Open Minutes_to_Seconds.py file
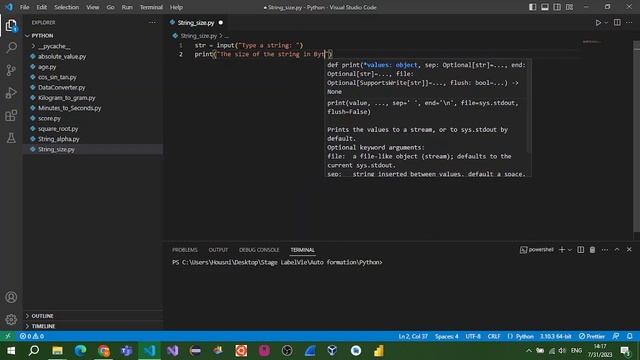This screenshot has width=640, height=360. tap(69, 108)
